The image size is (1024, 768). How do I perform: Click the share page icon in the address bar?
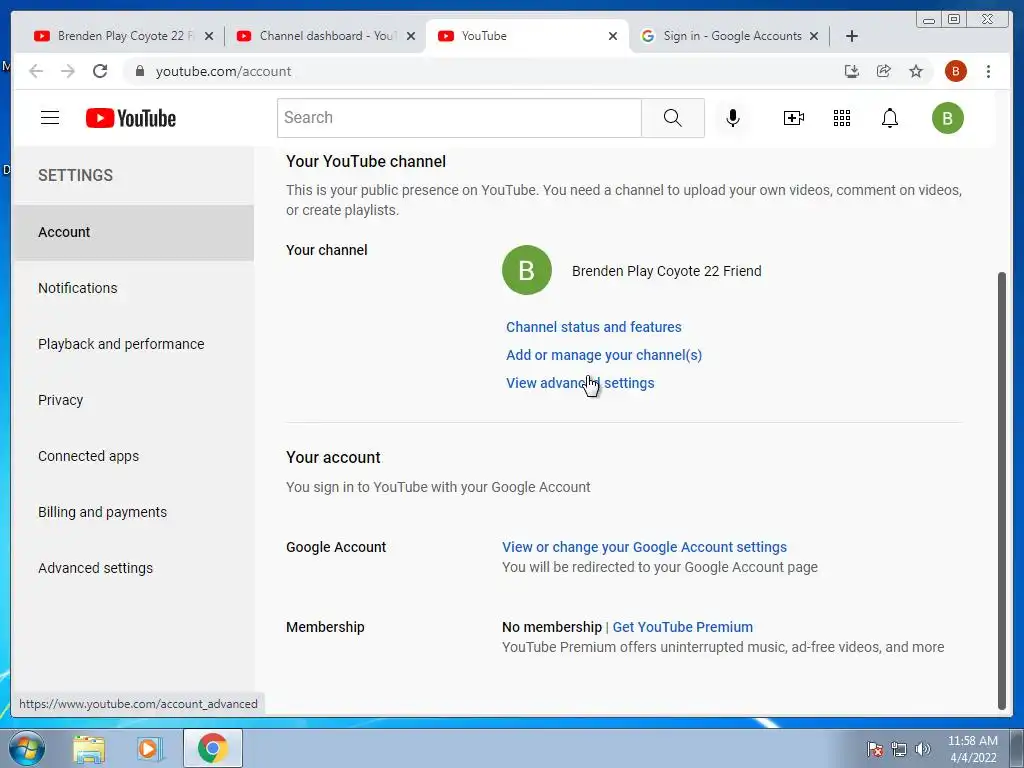coord(884,71)
